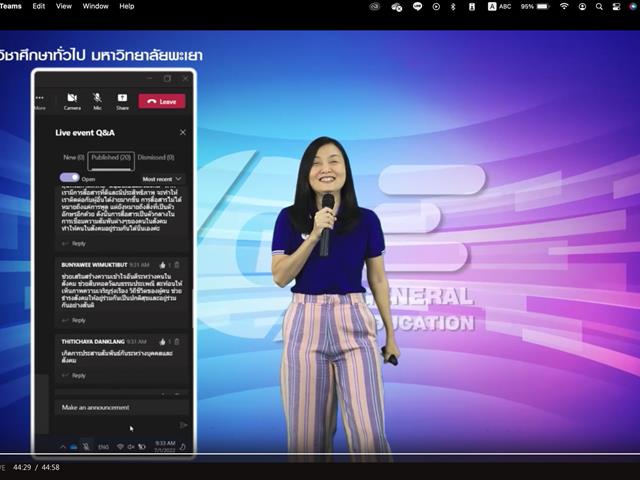Open Spotlight search magnifier icon
This screenshot has height=480, width=640.
(x=599, y=6)
